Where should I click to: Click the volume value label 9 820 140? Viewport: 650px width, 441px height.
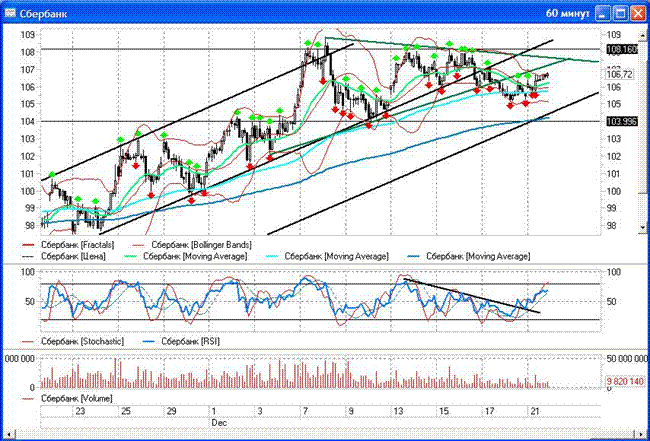point(625,381)
